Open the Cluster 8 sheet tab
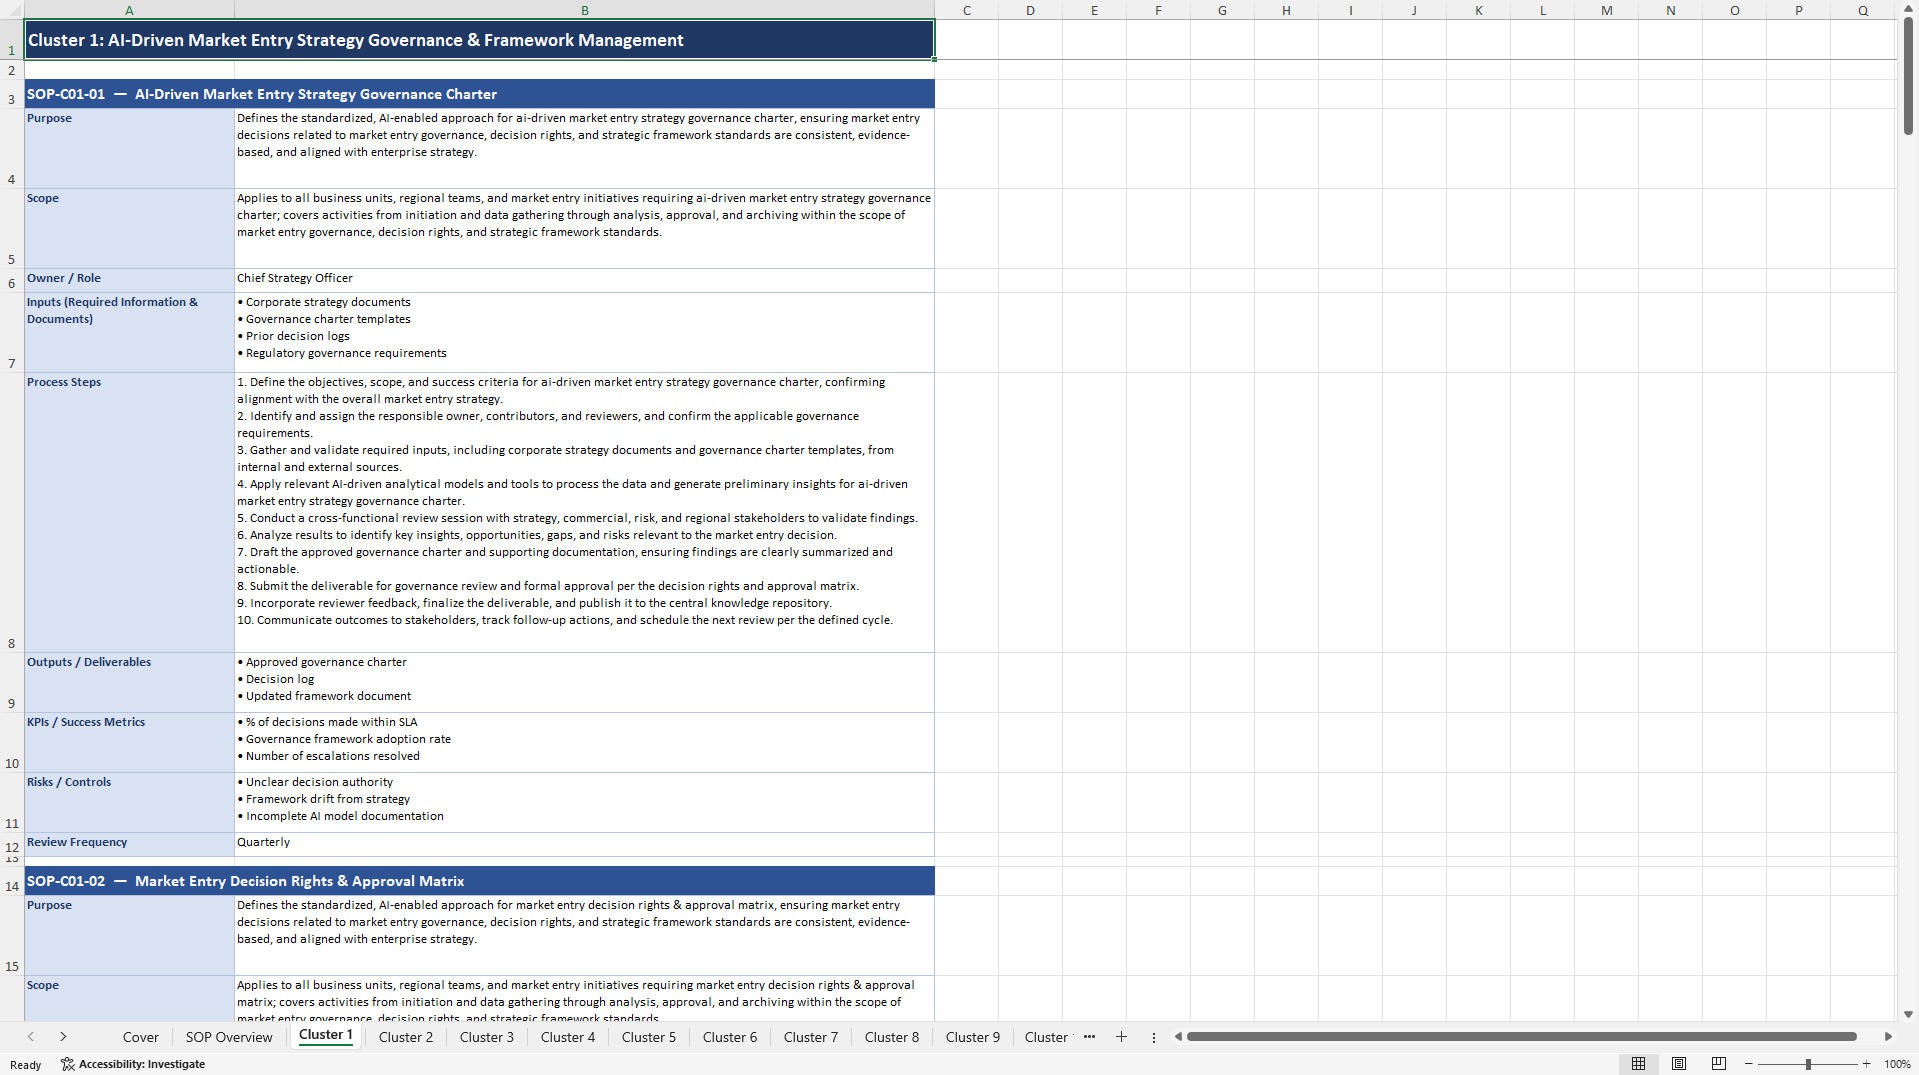Image resolution: width=1919 pixels, height=1075 pixels. click(892, 1037)
